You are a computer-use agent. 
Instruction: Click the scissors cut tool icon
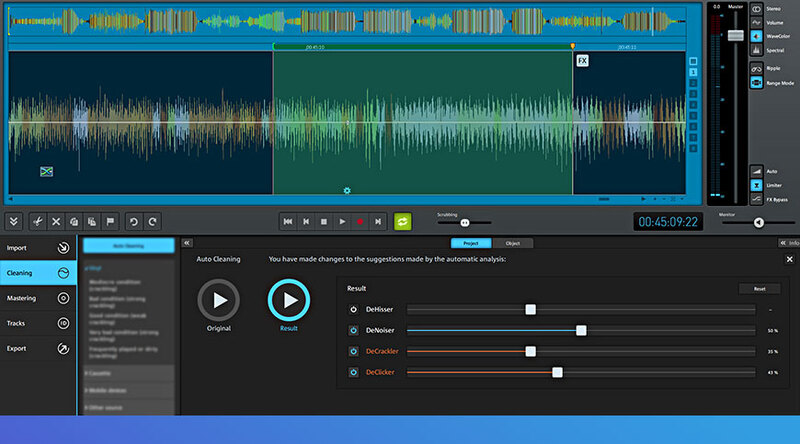tap(35, 221)
